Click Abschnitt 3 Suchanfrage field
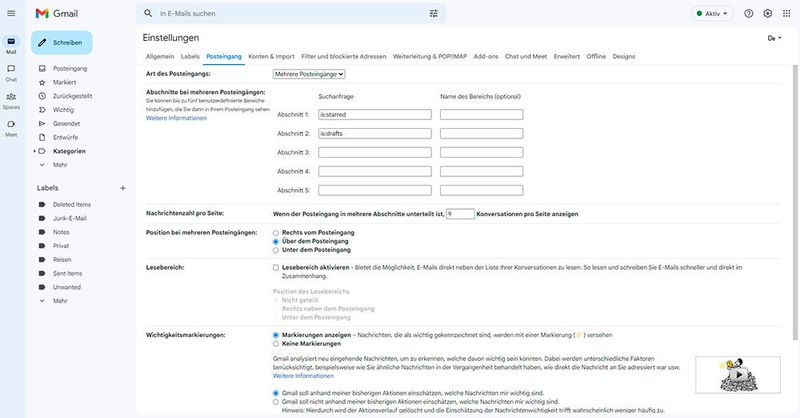This screenshot has height=418, width=800. [x=375, y=153]
